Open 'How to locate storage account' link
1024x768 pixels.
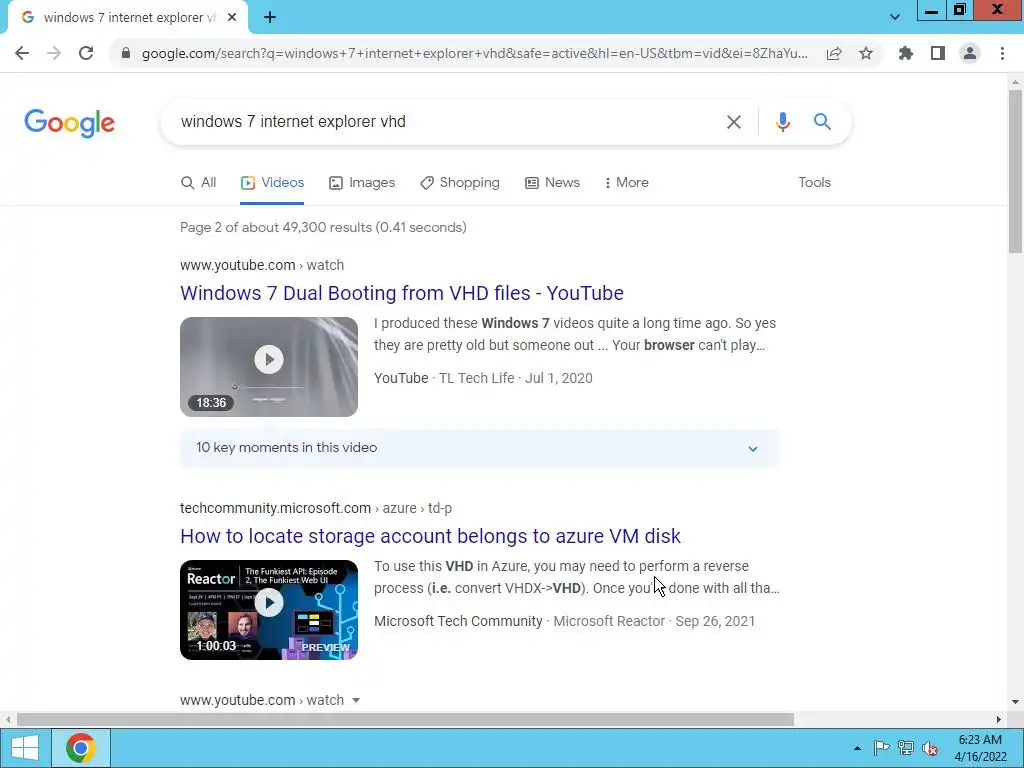[x=430, y=536]
